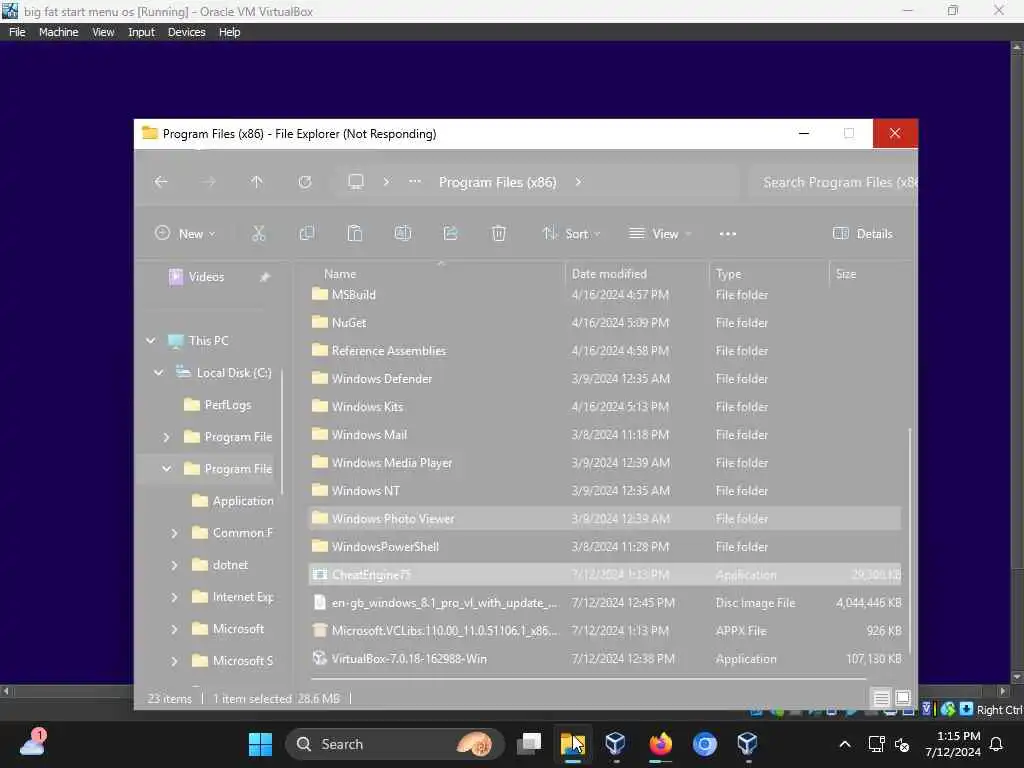Select the Reference Assemblies folder
1024x768 pixels.
[x=604, y=351]
